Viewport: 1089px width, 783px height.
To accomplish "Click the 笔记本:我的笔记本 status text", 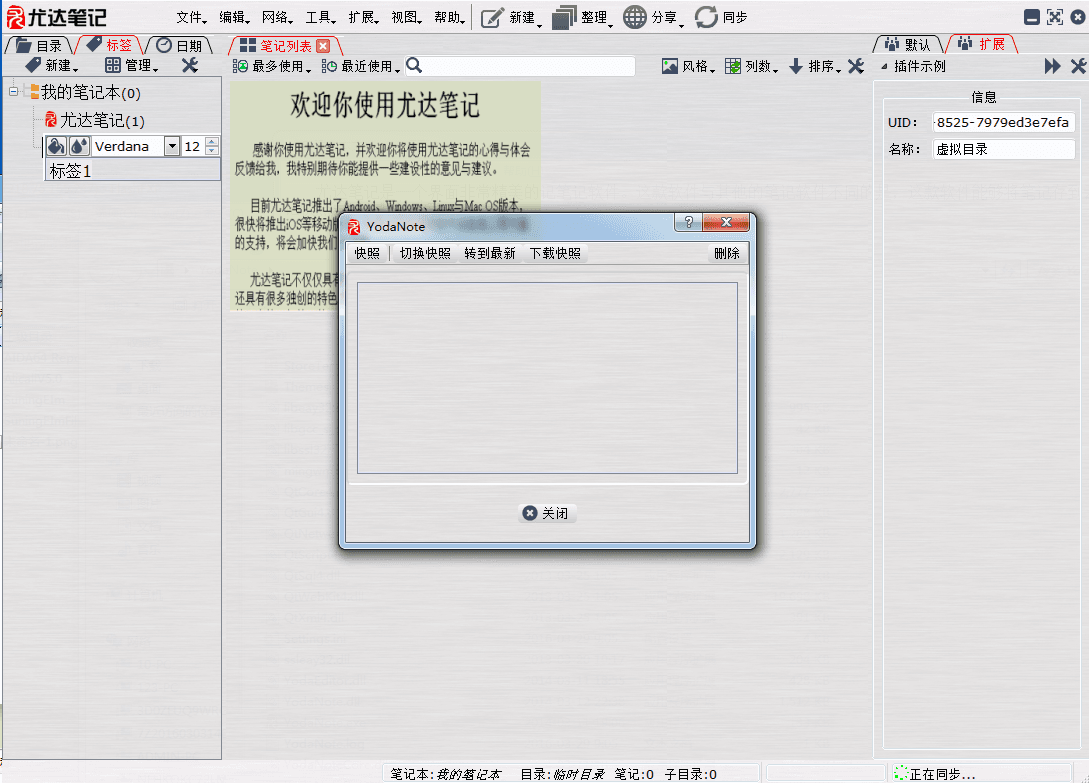I will 445,774.
